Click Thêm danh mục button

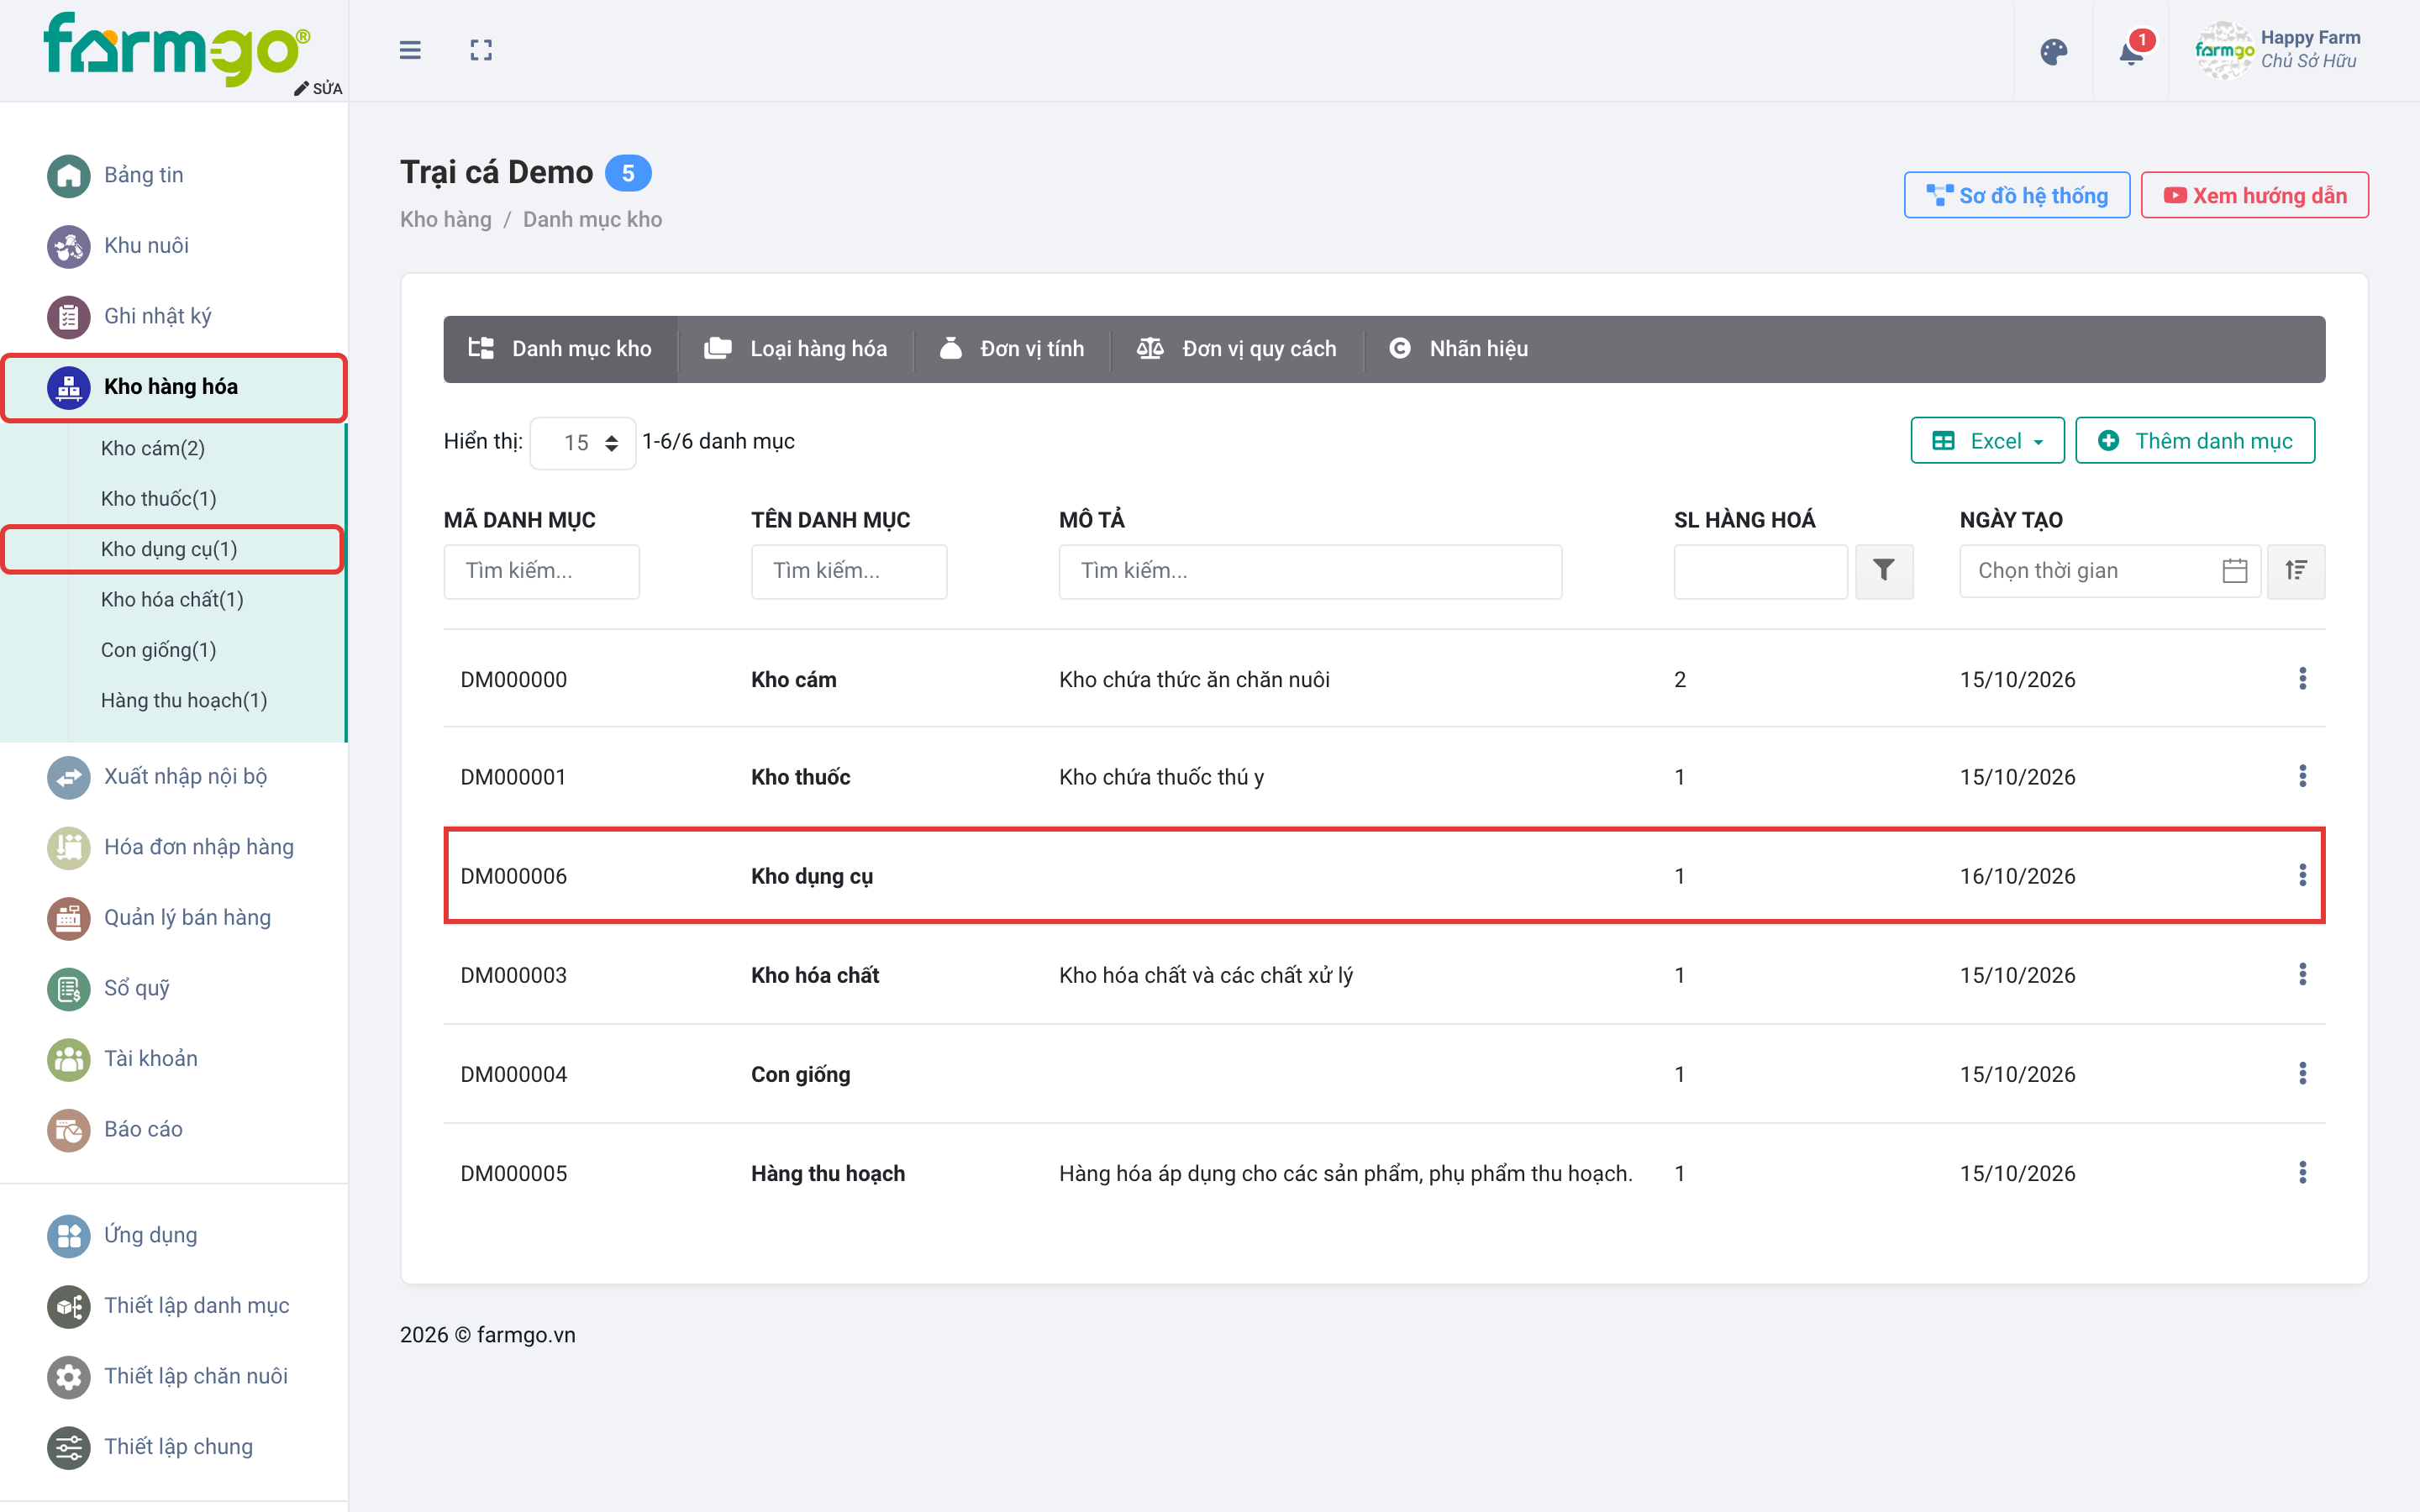tap(2195, 441)
